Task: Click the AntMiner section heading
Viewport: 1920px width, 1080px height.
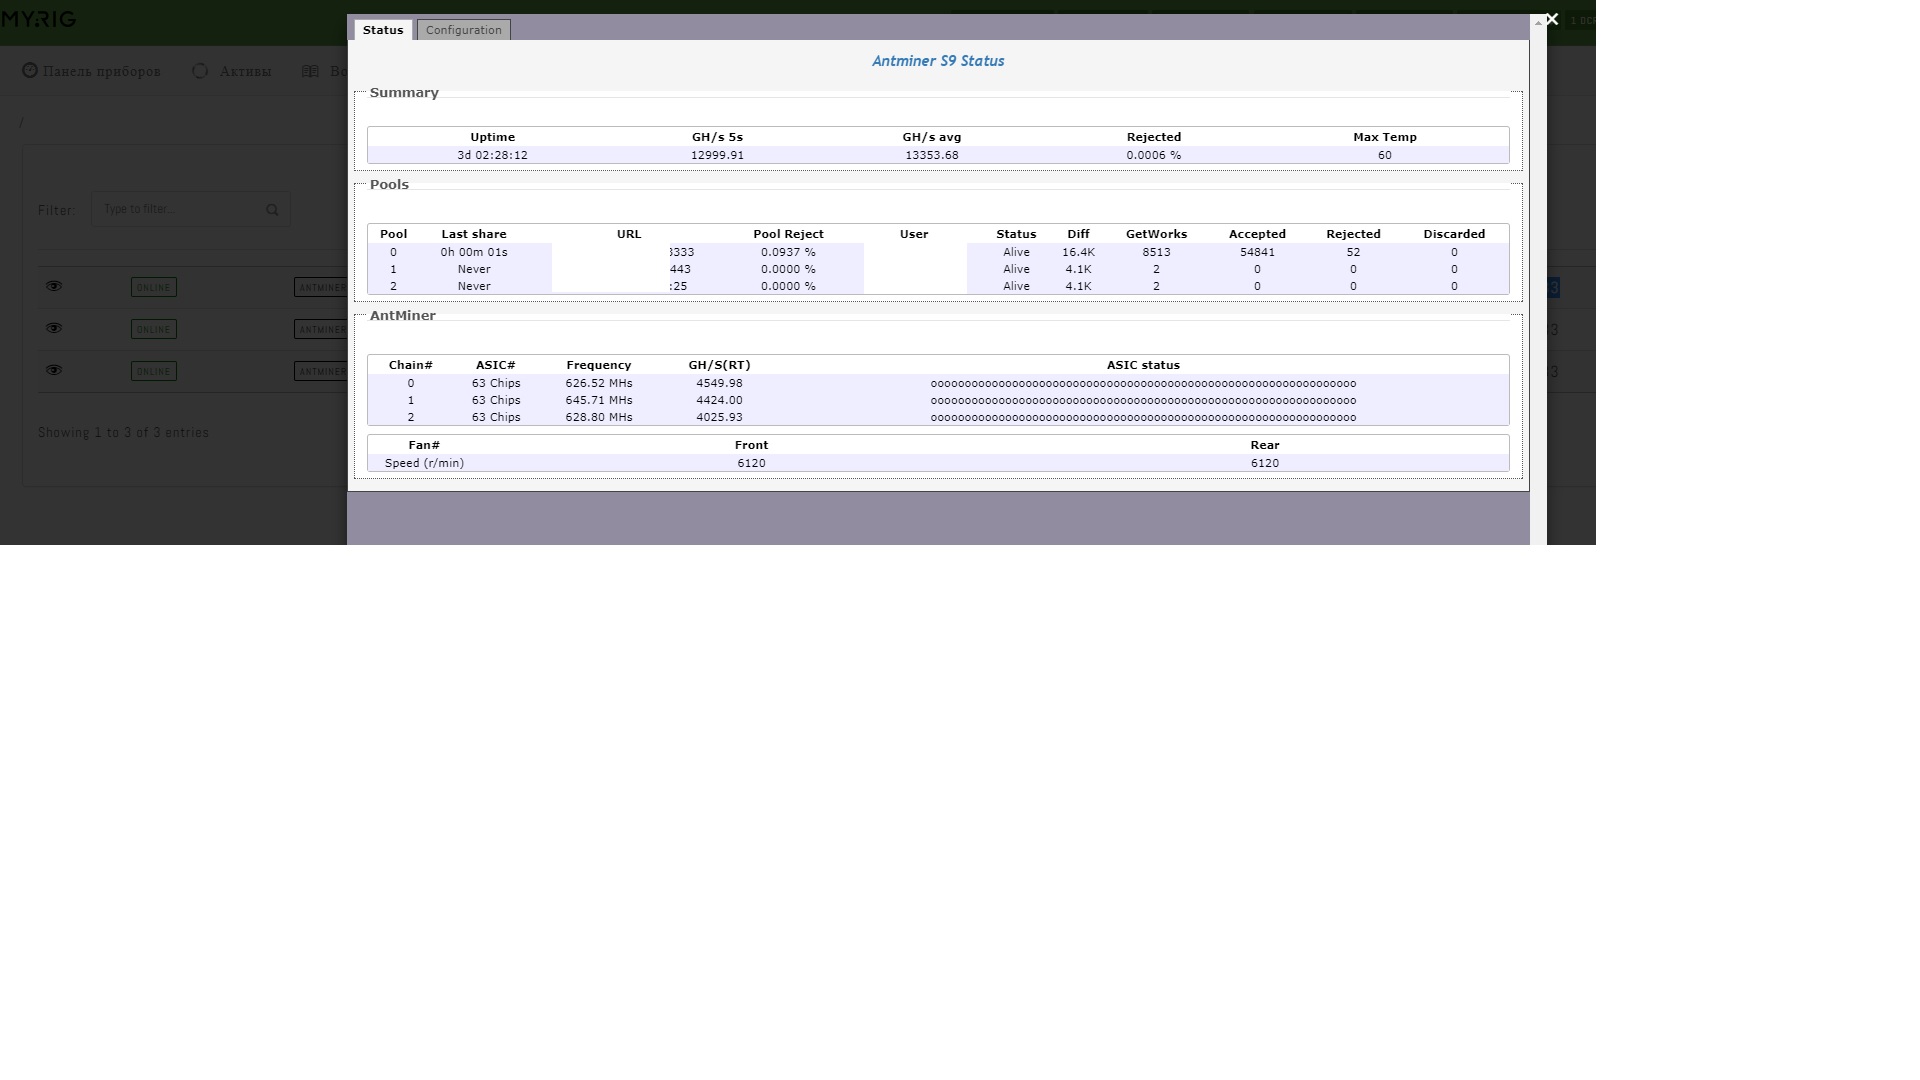Action: pos(402,316)
